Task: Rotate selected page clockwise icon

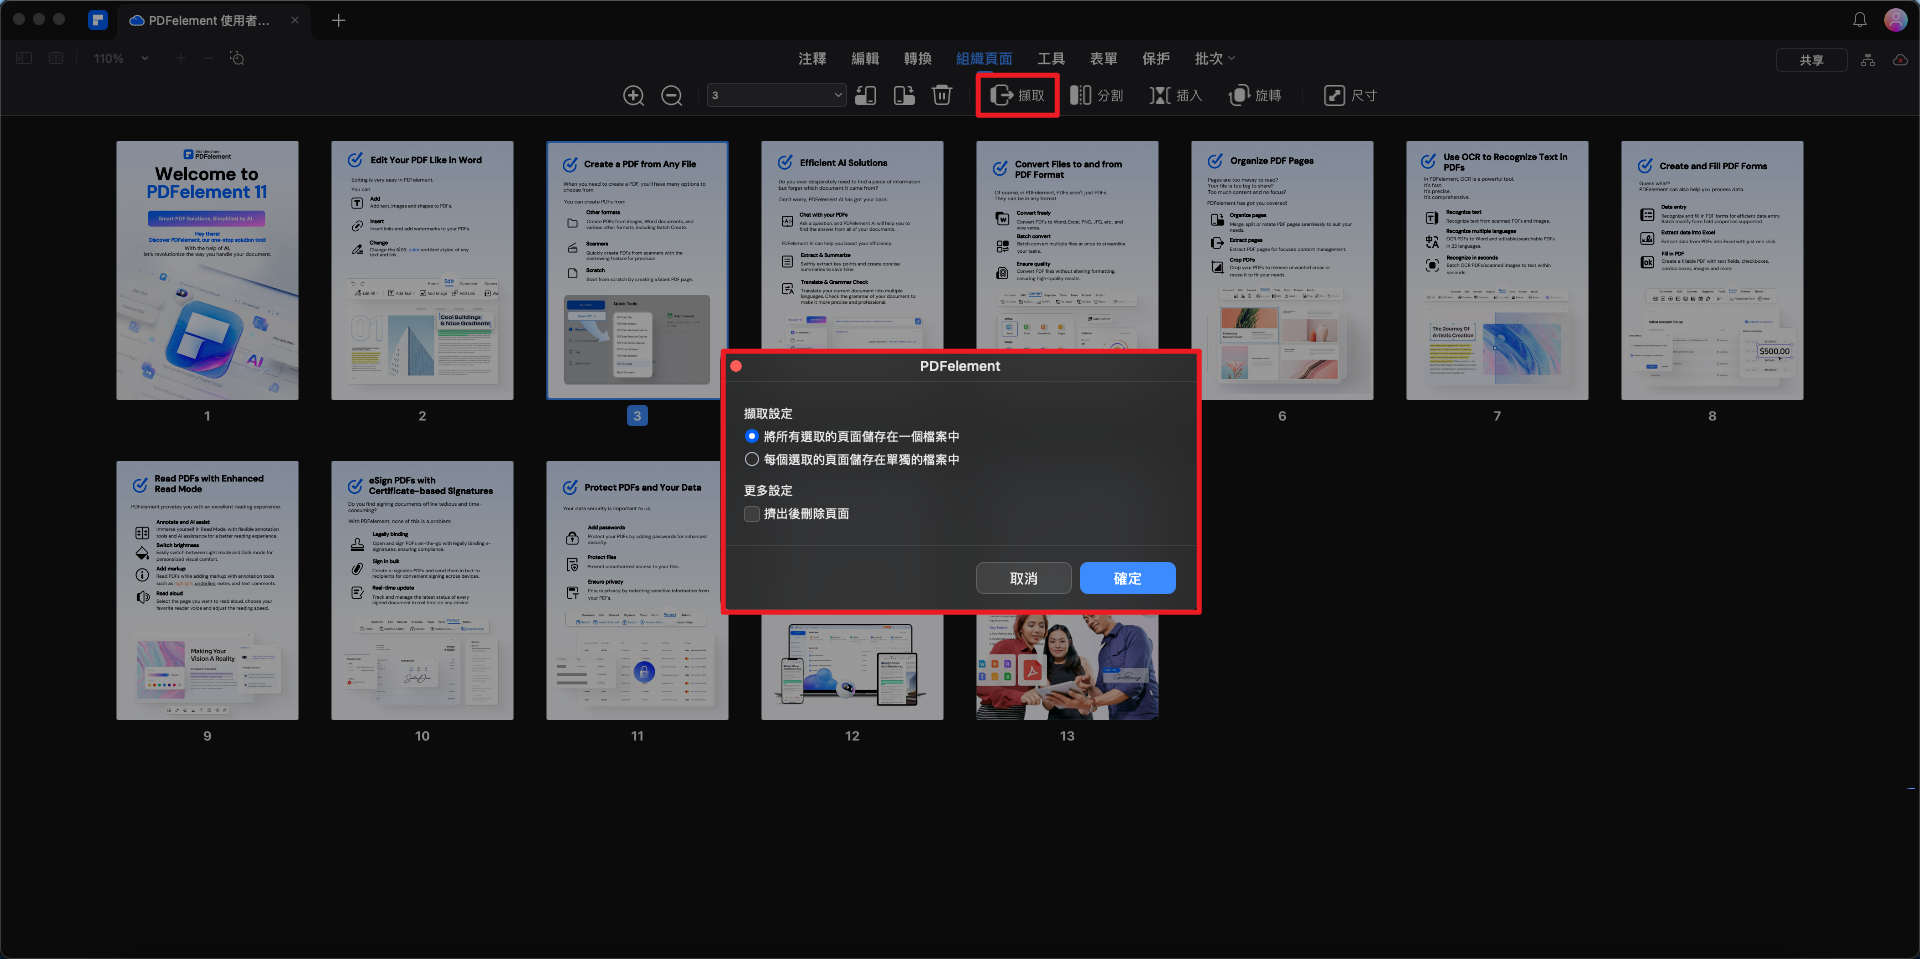Action: pos(904,96)
